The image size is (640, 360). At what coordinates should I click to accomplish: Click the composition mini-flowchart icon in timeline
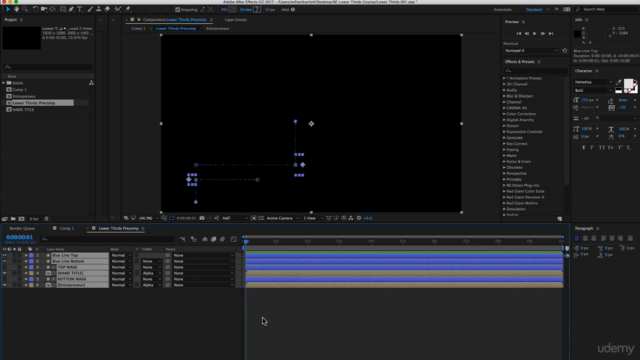[182, 239]
